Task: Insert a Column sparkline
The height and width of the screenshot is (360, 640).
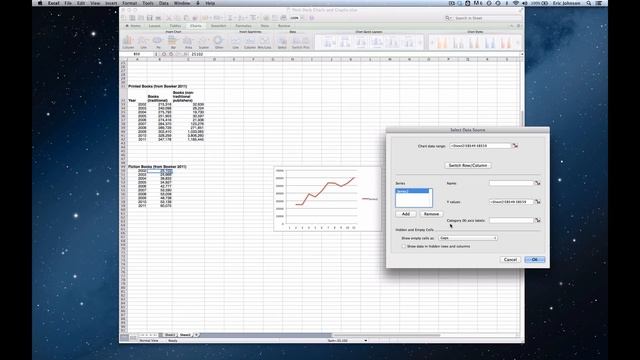Action: tap(249, 42)
